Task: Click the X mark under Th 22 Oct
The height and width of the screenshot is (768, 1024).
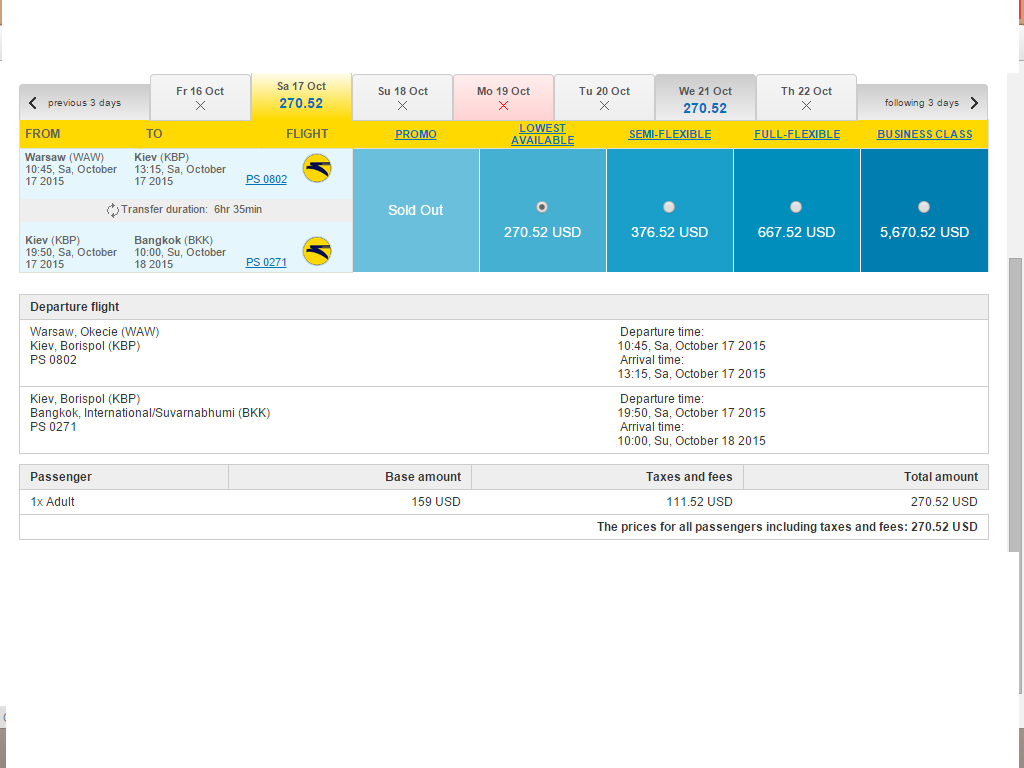Action: click(807, 106)
